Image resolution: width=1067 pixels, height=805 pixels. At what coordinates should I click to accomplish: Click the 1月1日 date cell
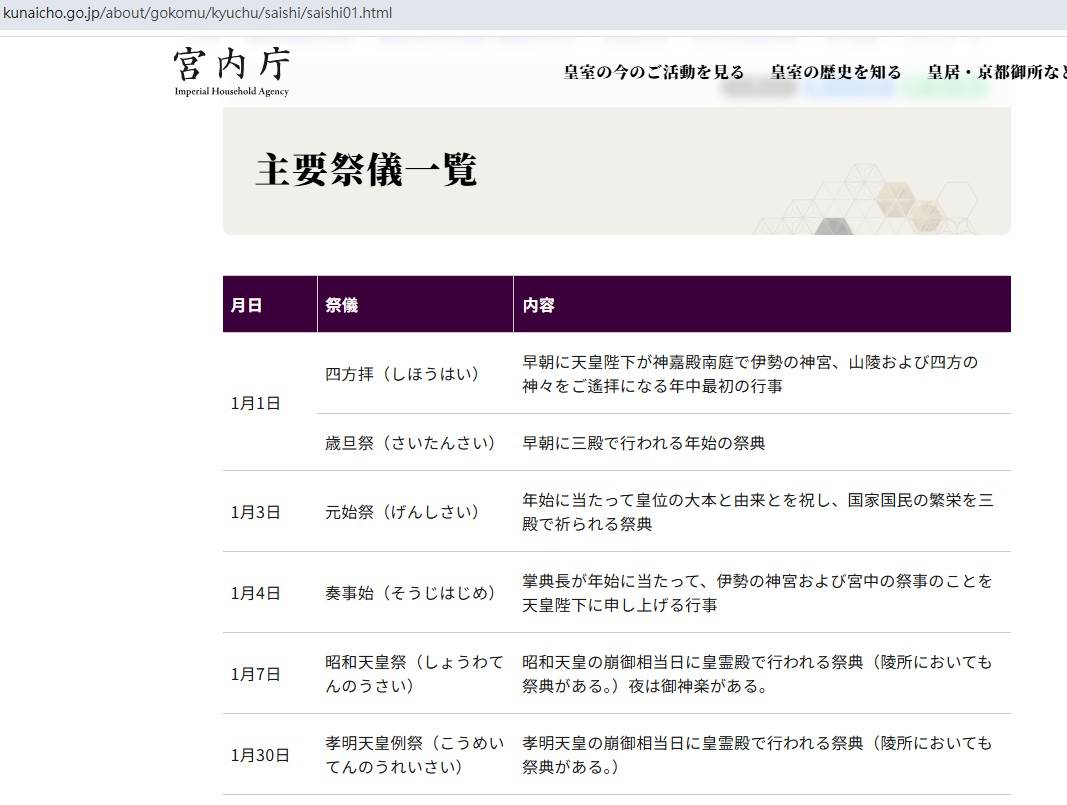point(255,403)
